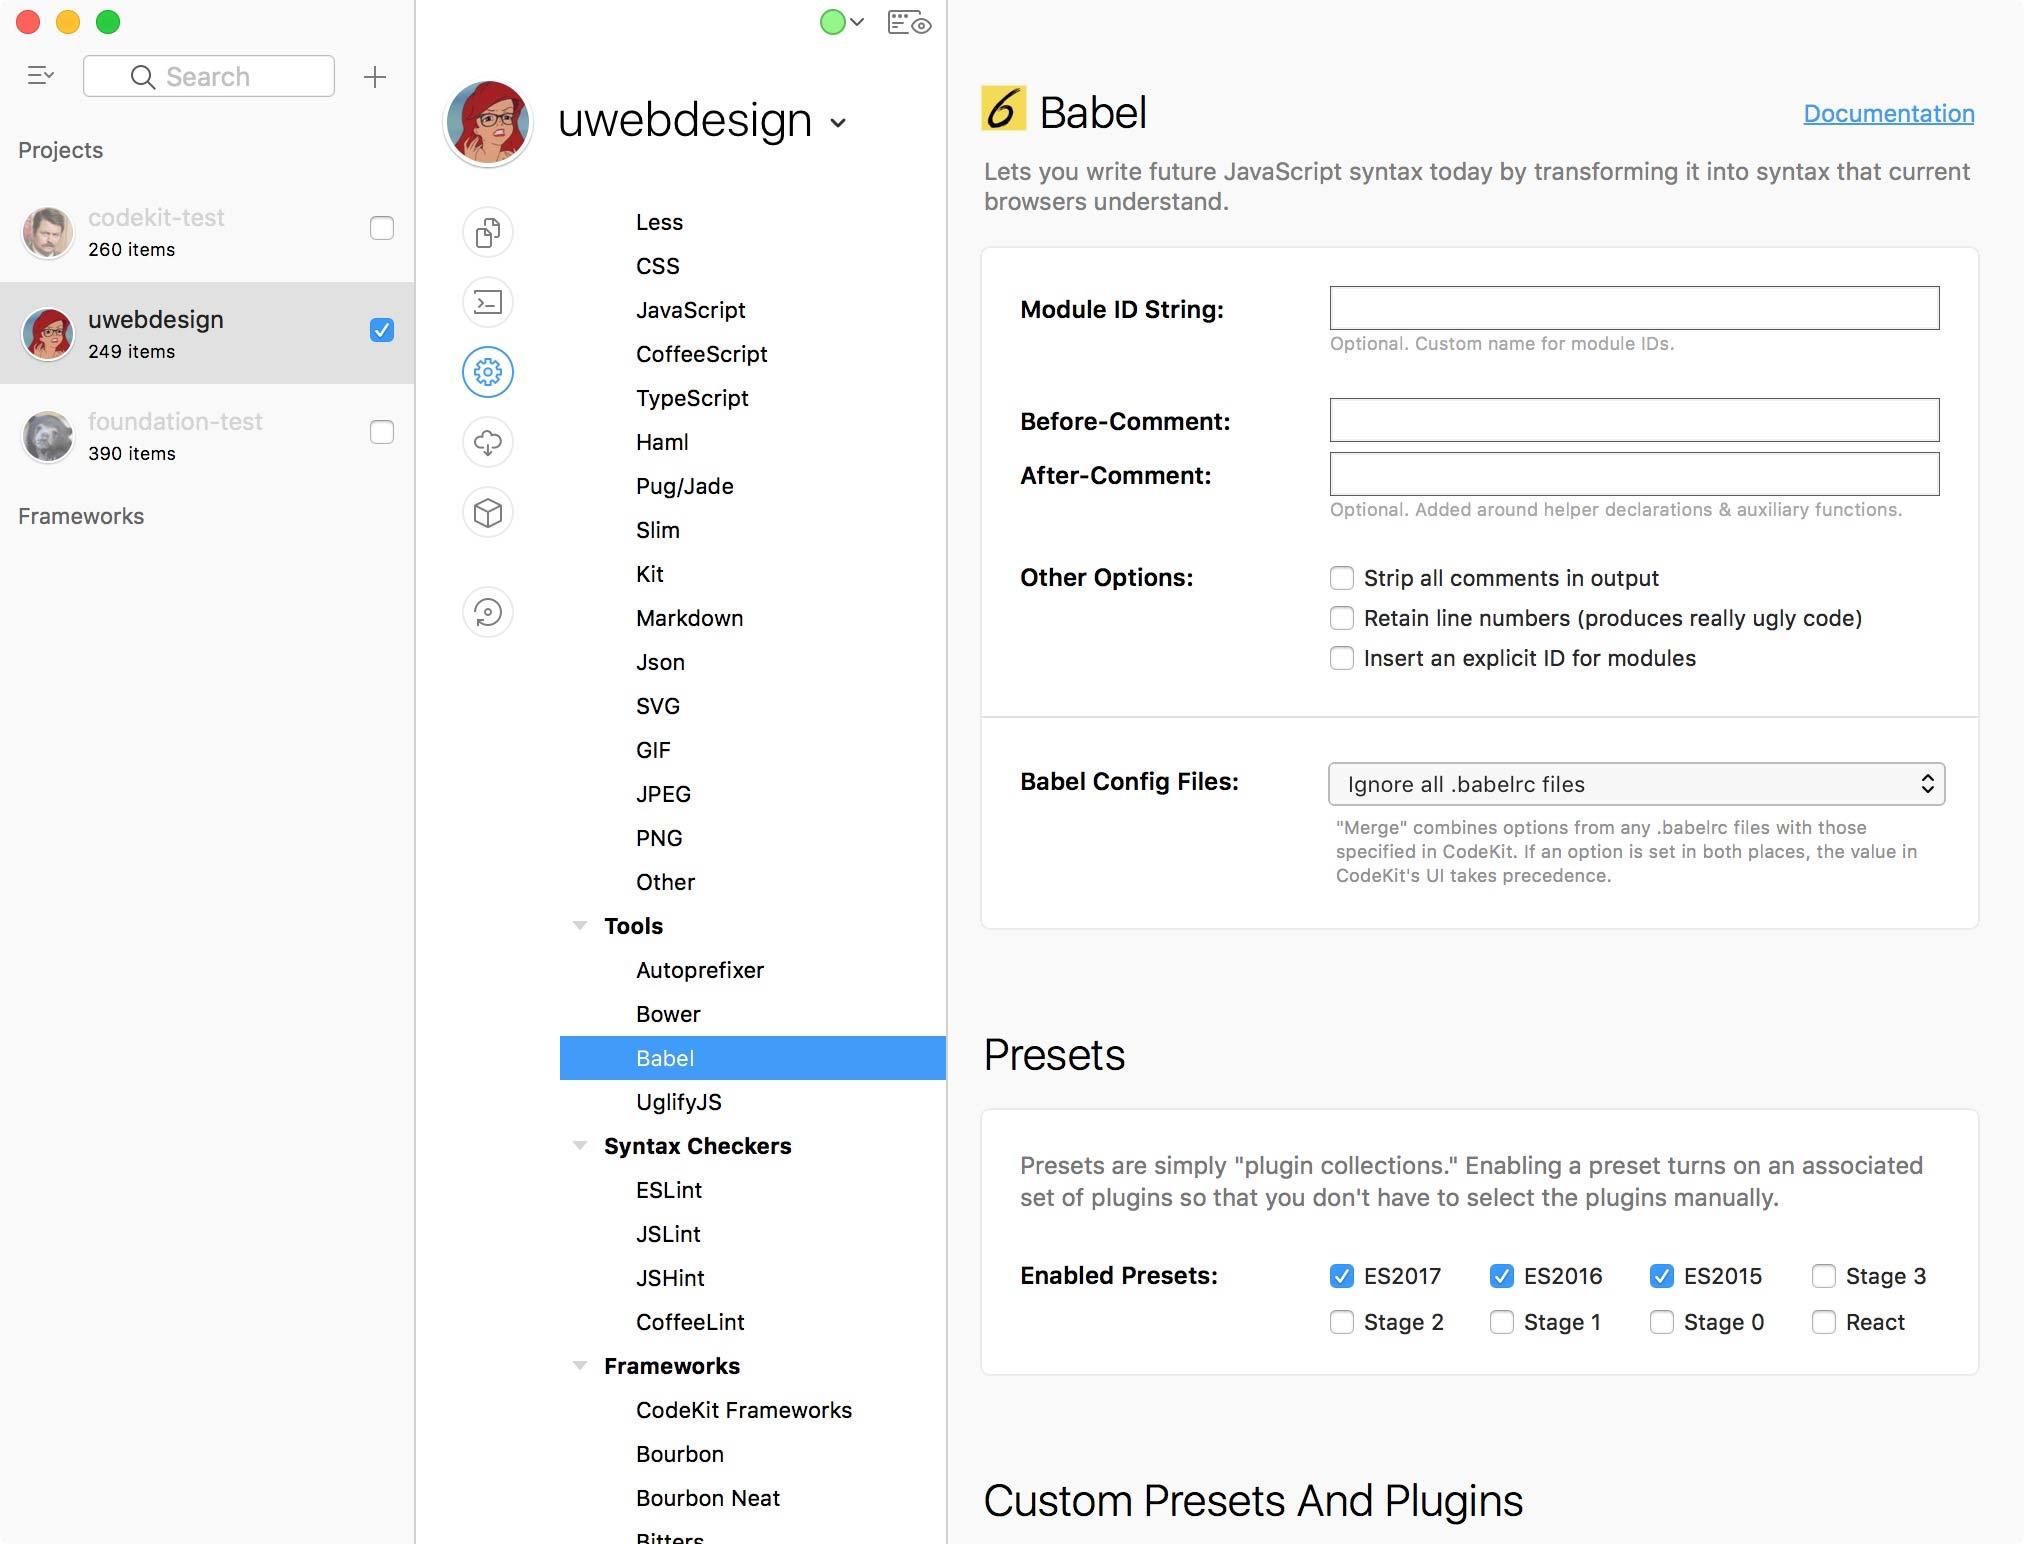Screen dimensions: 2024x1544
Task: Enable the codekit-test project checkbox
Action: (x=382, y=228)
